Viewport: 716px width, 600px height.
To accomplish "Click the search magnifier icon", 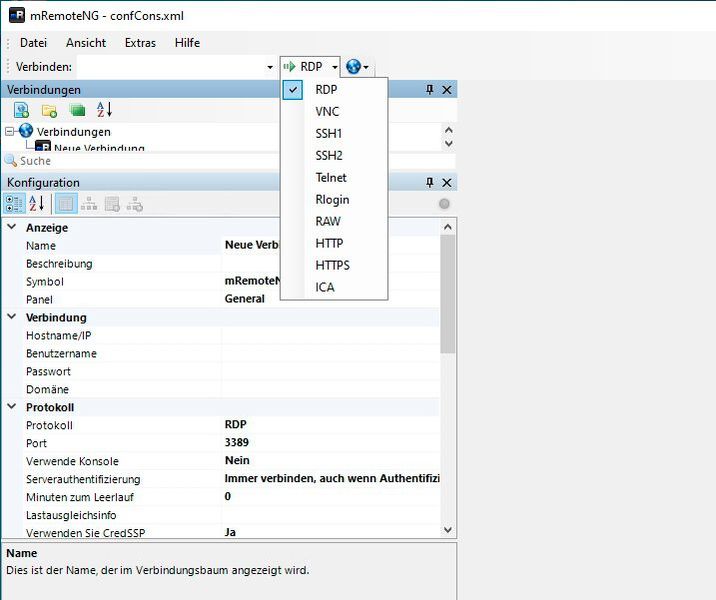I will (11, 160).
